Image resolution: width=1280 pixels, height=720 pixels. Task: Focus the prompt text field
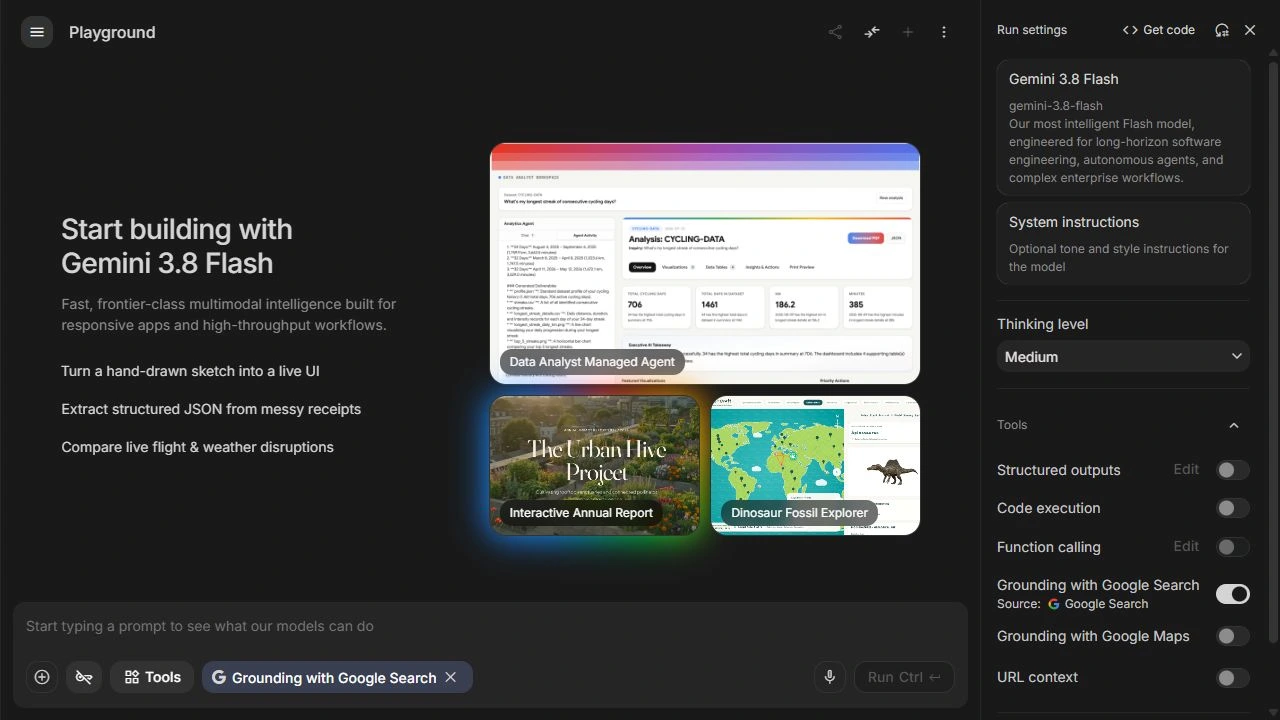click(x=490, y=626)
